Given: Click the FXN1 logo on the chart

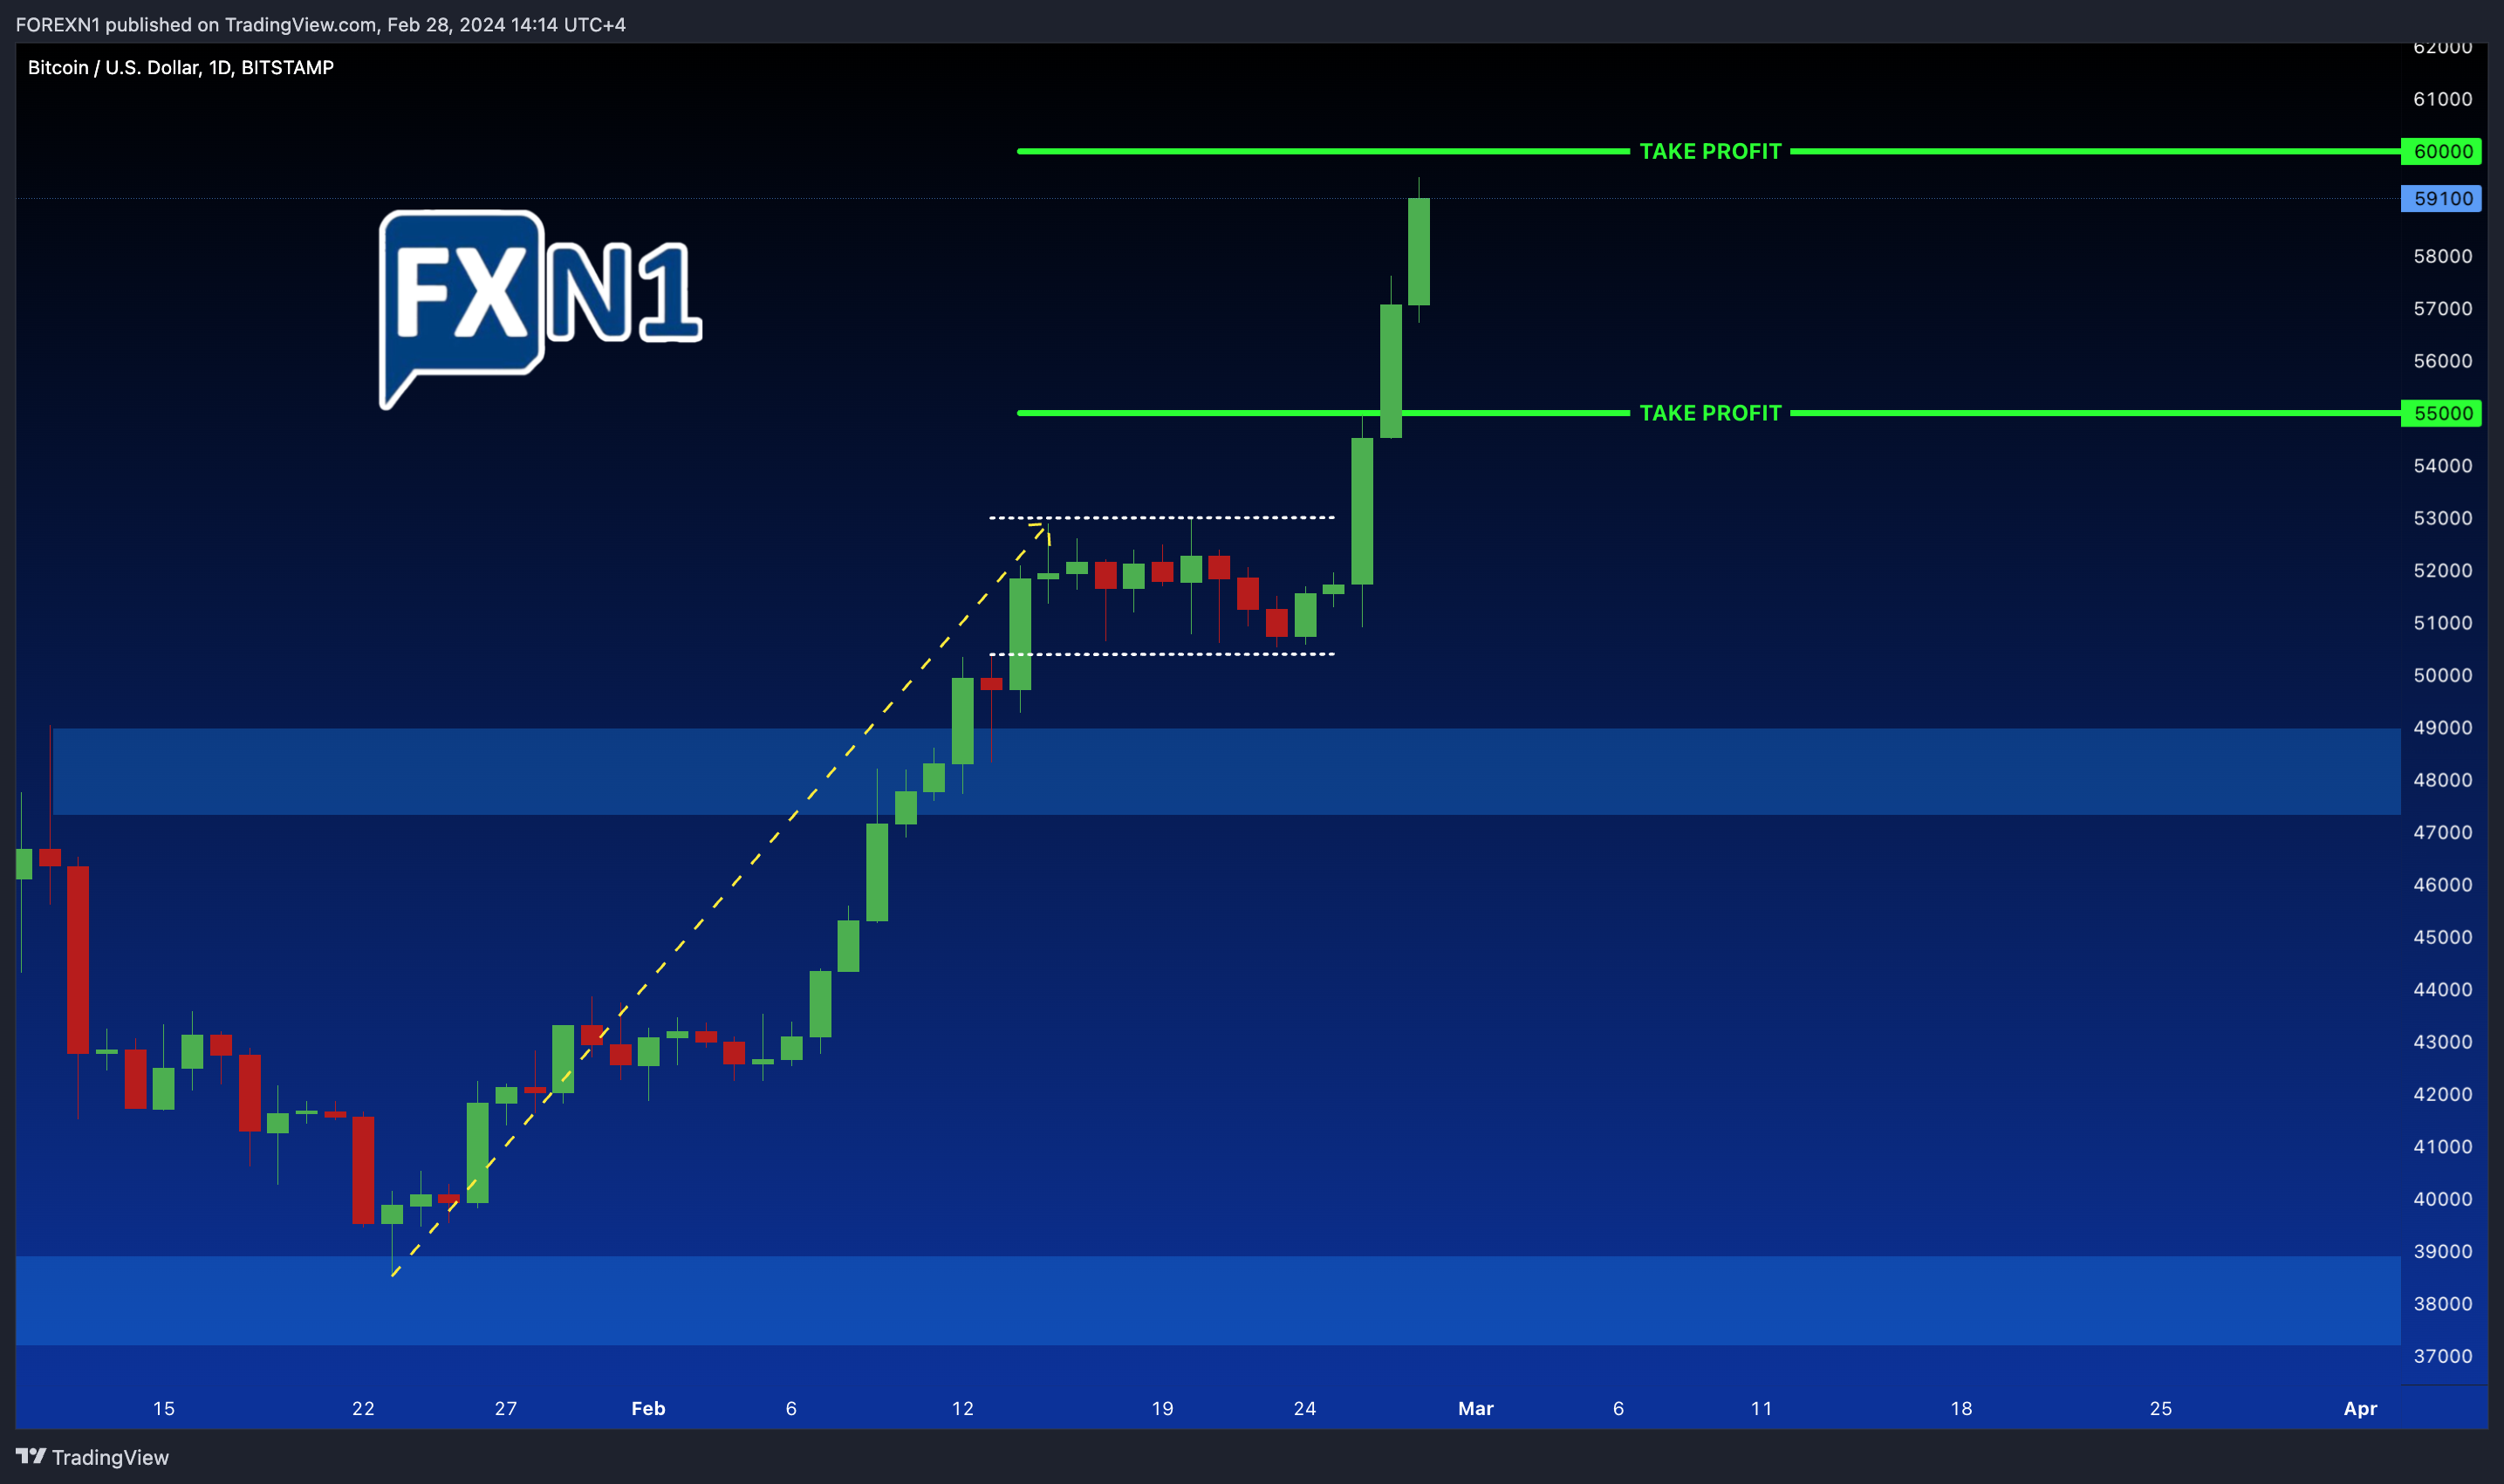Looking at the screenshot, I should tap(540, 309).
